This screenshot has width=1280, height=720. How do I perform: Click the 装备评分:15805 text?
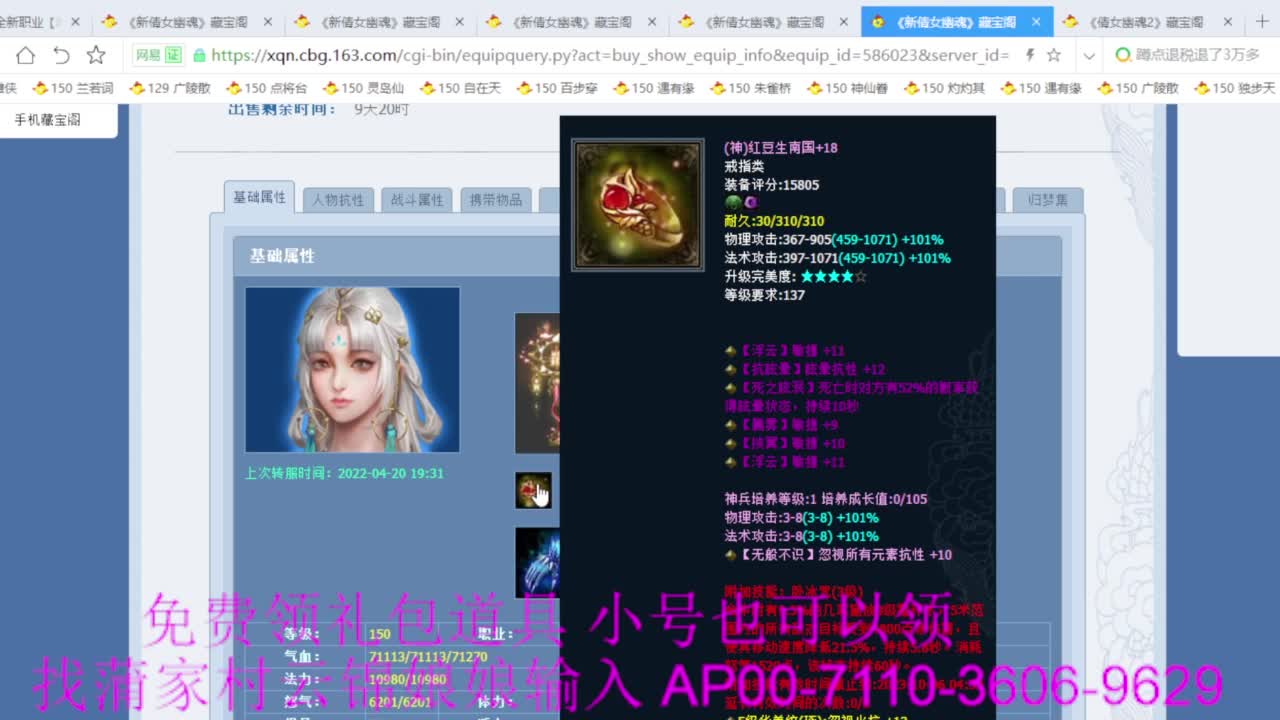[x=771, y=185]
